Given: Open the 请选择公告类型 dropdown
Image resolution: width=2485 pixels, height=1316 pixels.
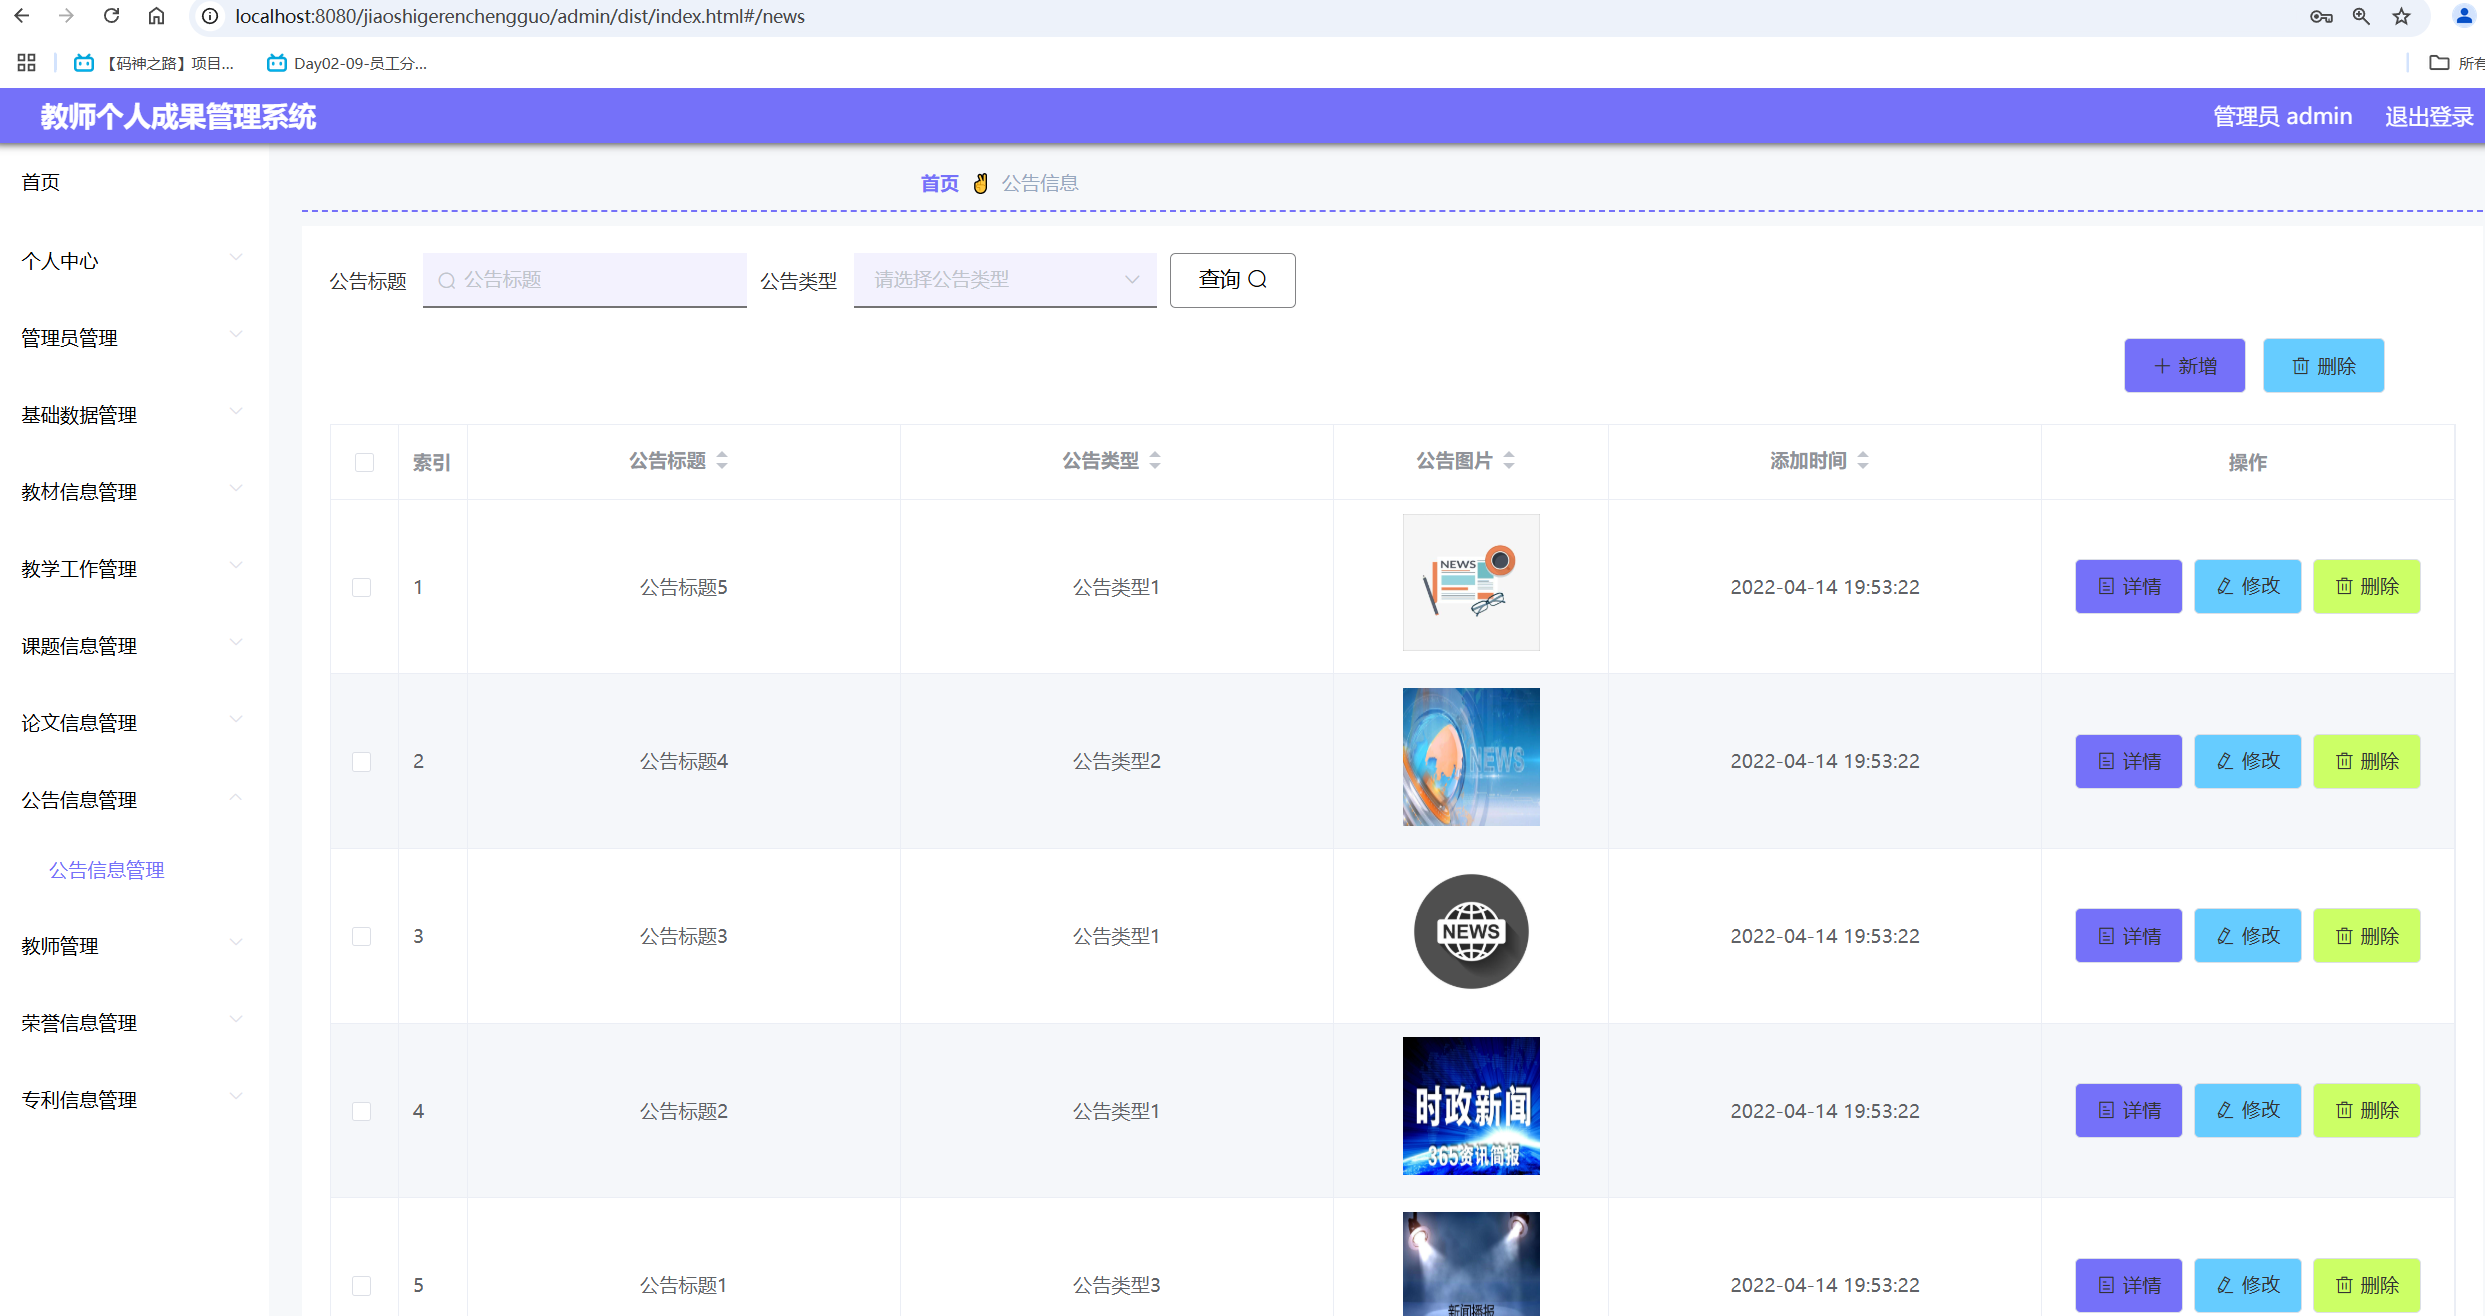Looking at the screenshot, I should [x=1004, y=280].
